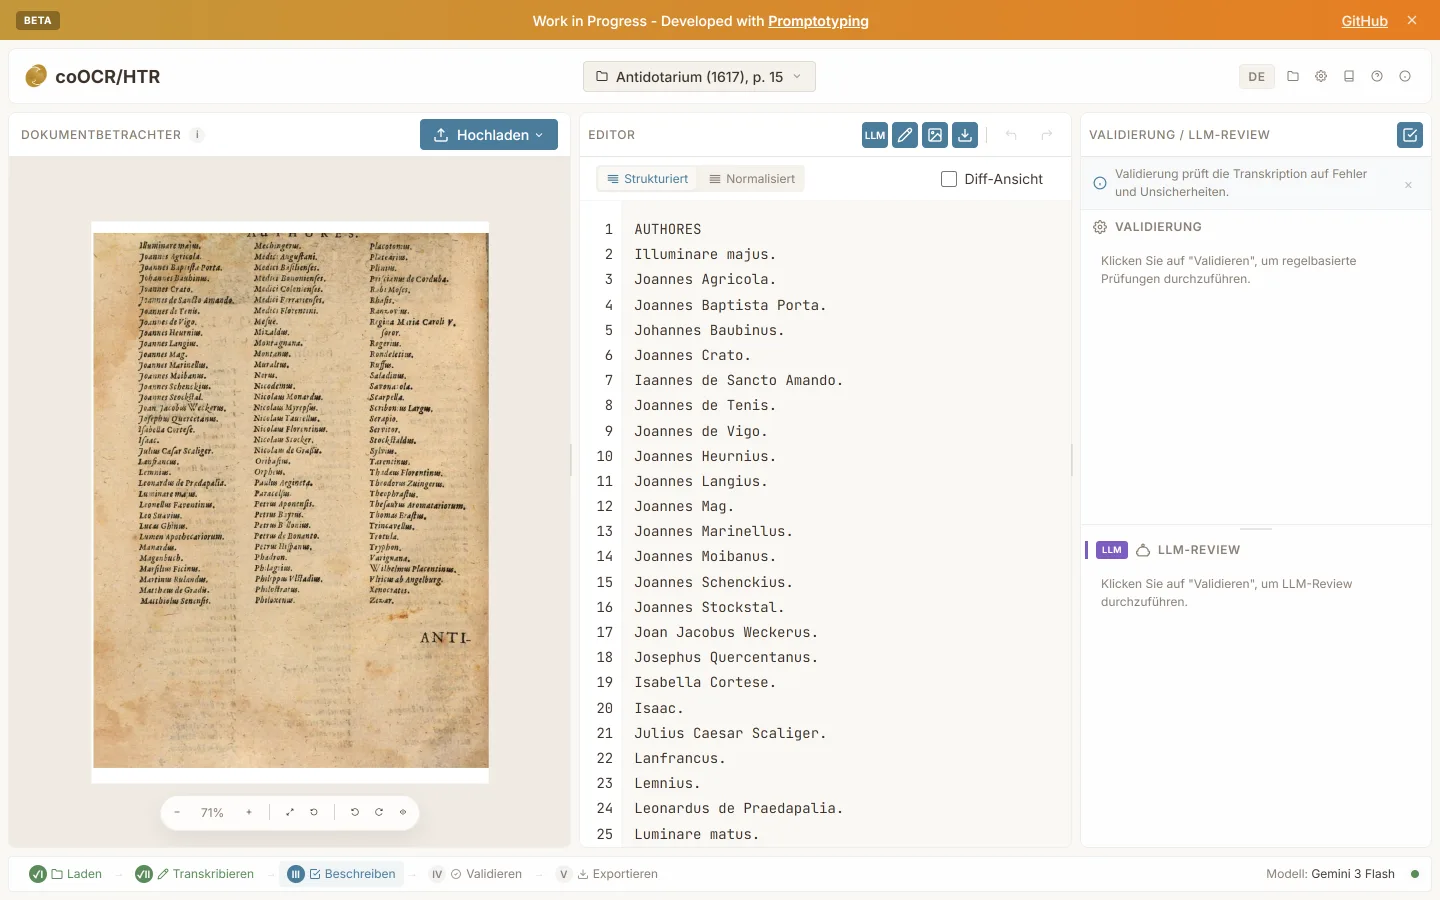
Task: Click the LLM-REVIEW section header
Action: tap(1198, 550)
